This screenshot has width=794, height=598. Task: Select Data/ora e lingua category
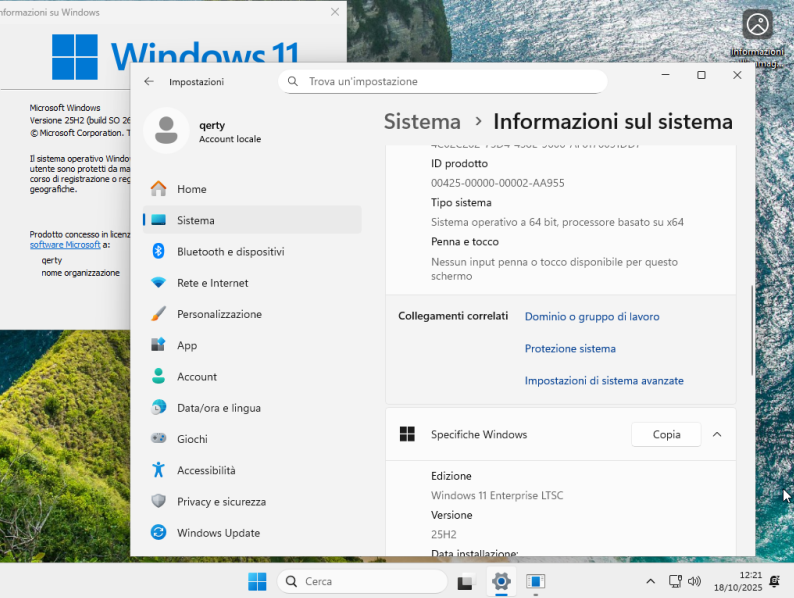pos(252,408)
